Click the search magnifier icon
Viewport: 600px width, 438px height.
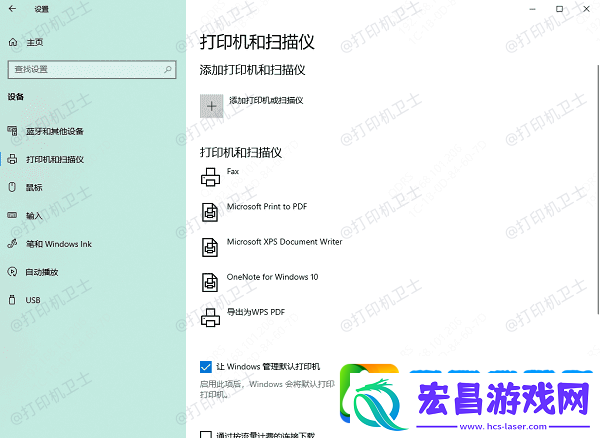[x=168, y=69]
